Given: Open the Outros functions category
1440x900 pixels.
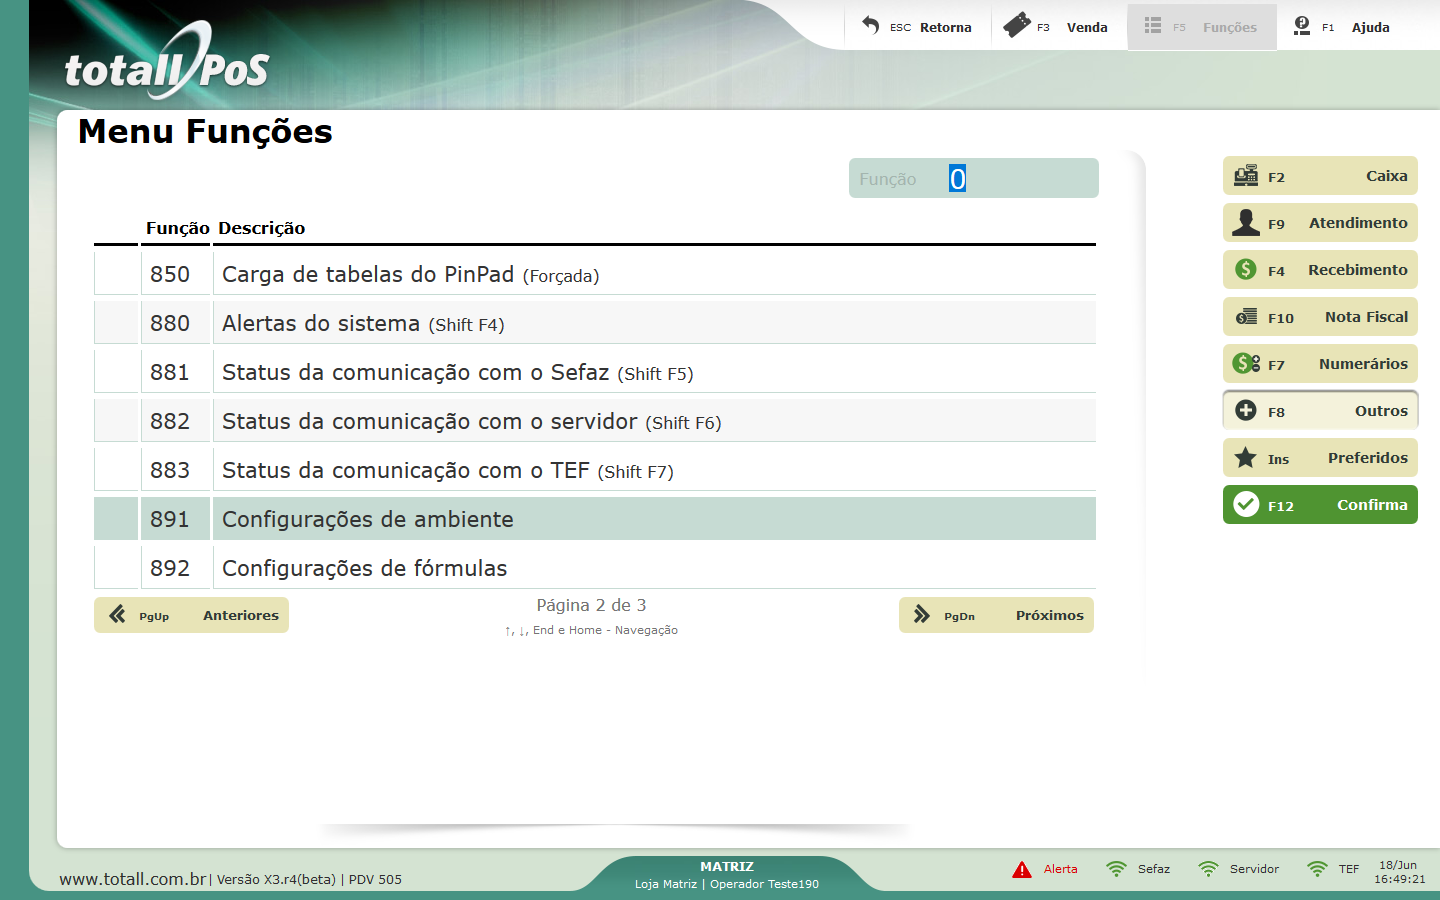Looking at the screenshot, I should click(x=1320, y=410).
